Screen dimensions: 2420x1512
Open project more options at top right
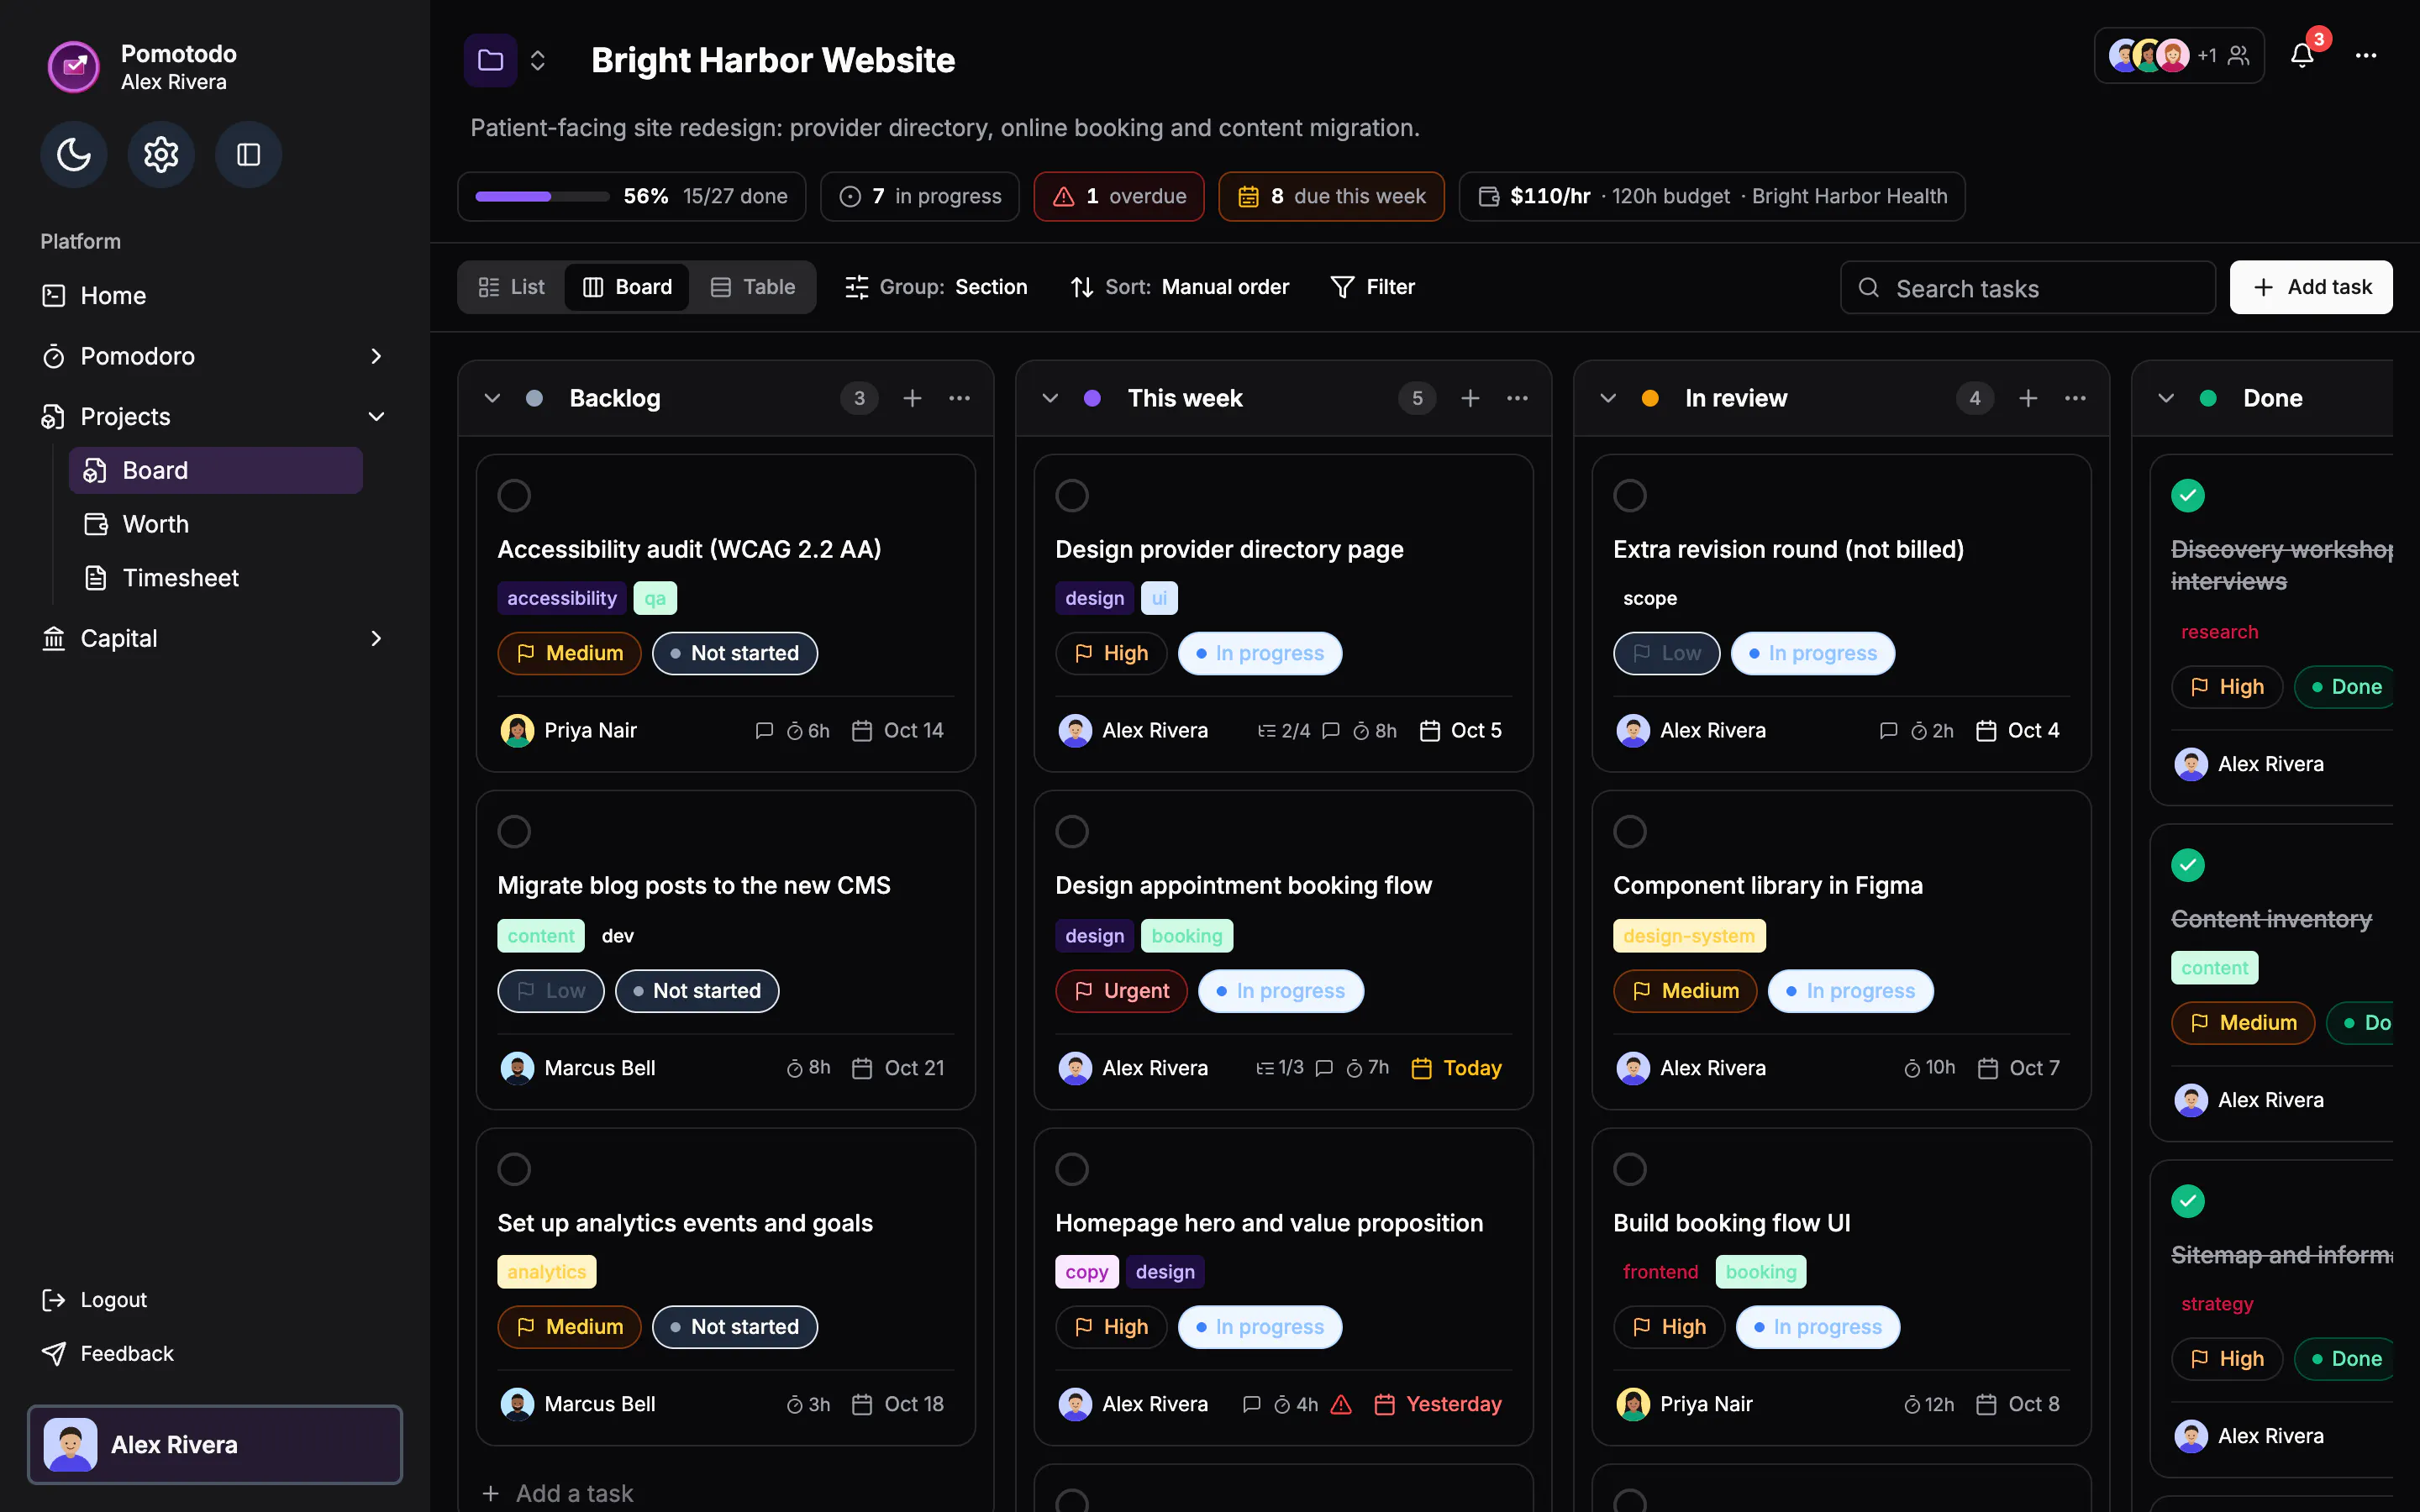point(2366,56)
